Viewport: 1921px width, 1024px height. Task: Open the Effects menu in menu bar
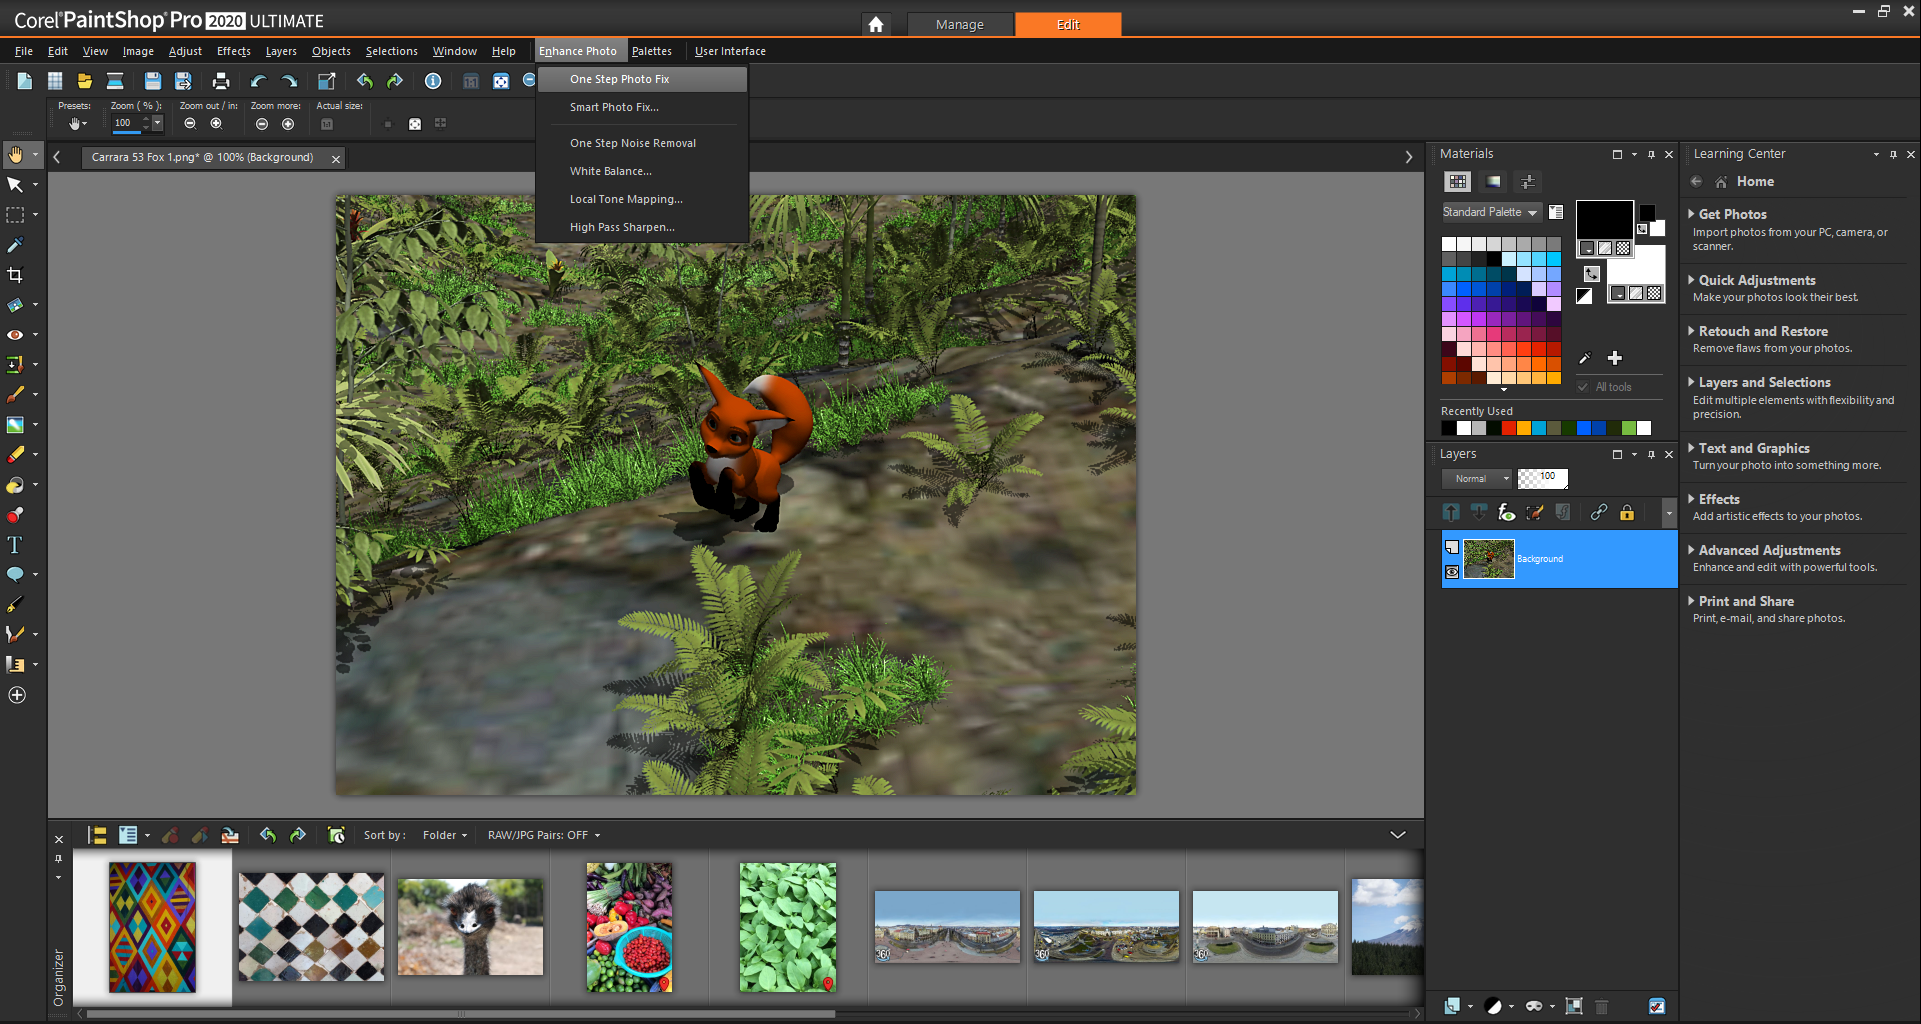tap(234, 51)
